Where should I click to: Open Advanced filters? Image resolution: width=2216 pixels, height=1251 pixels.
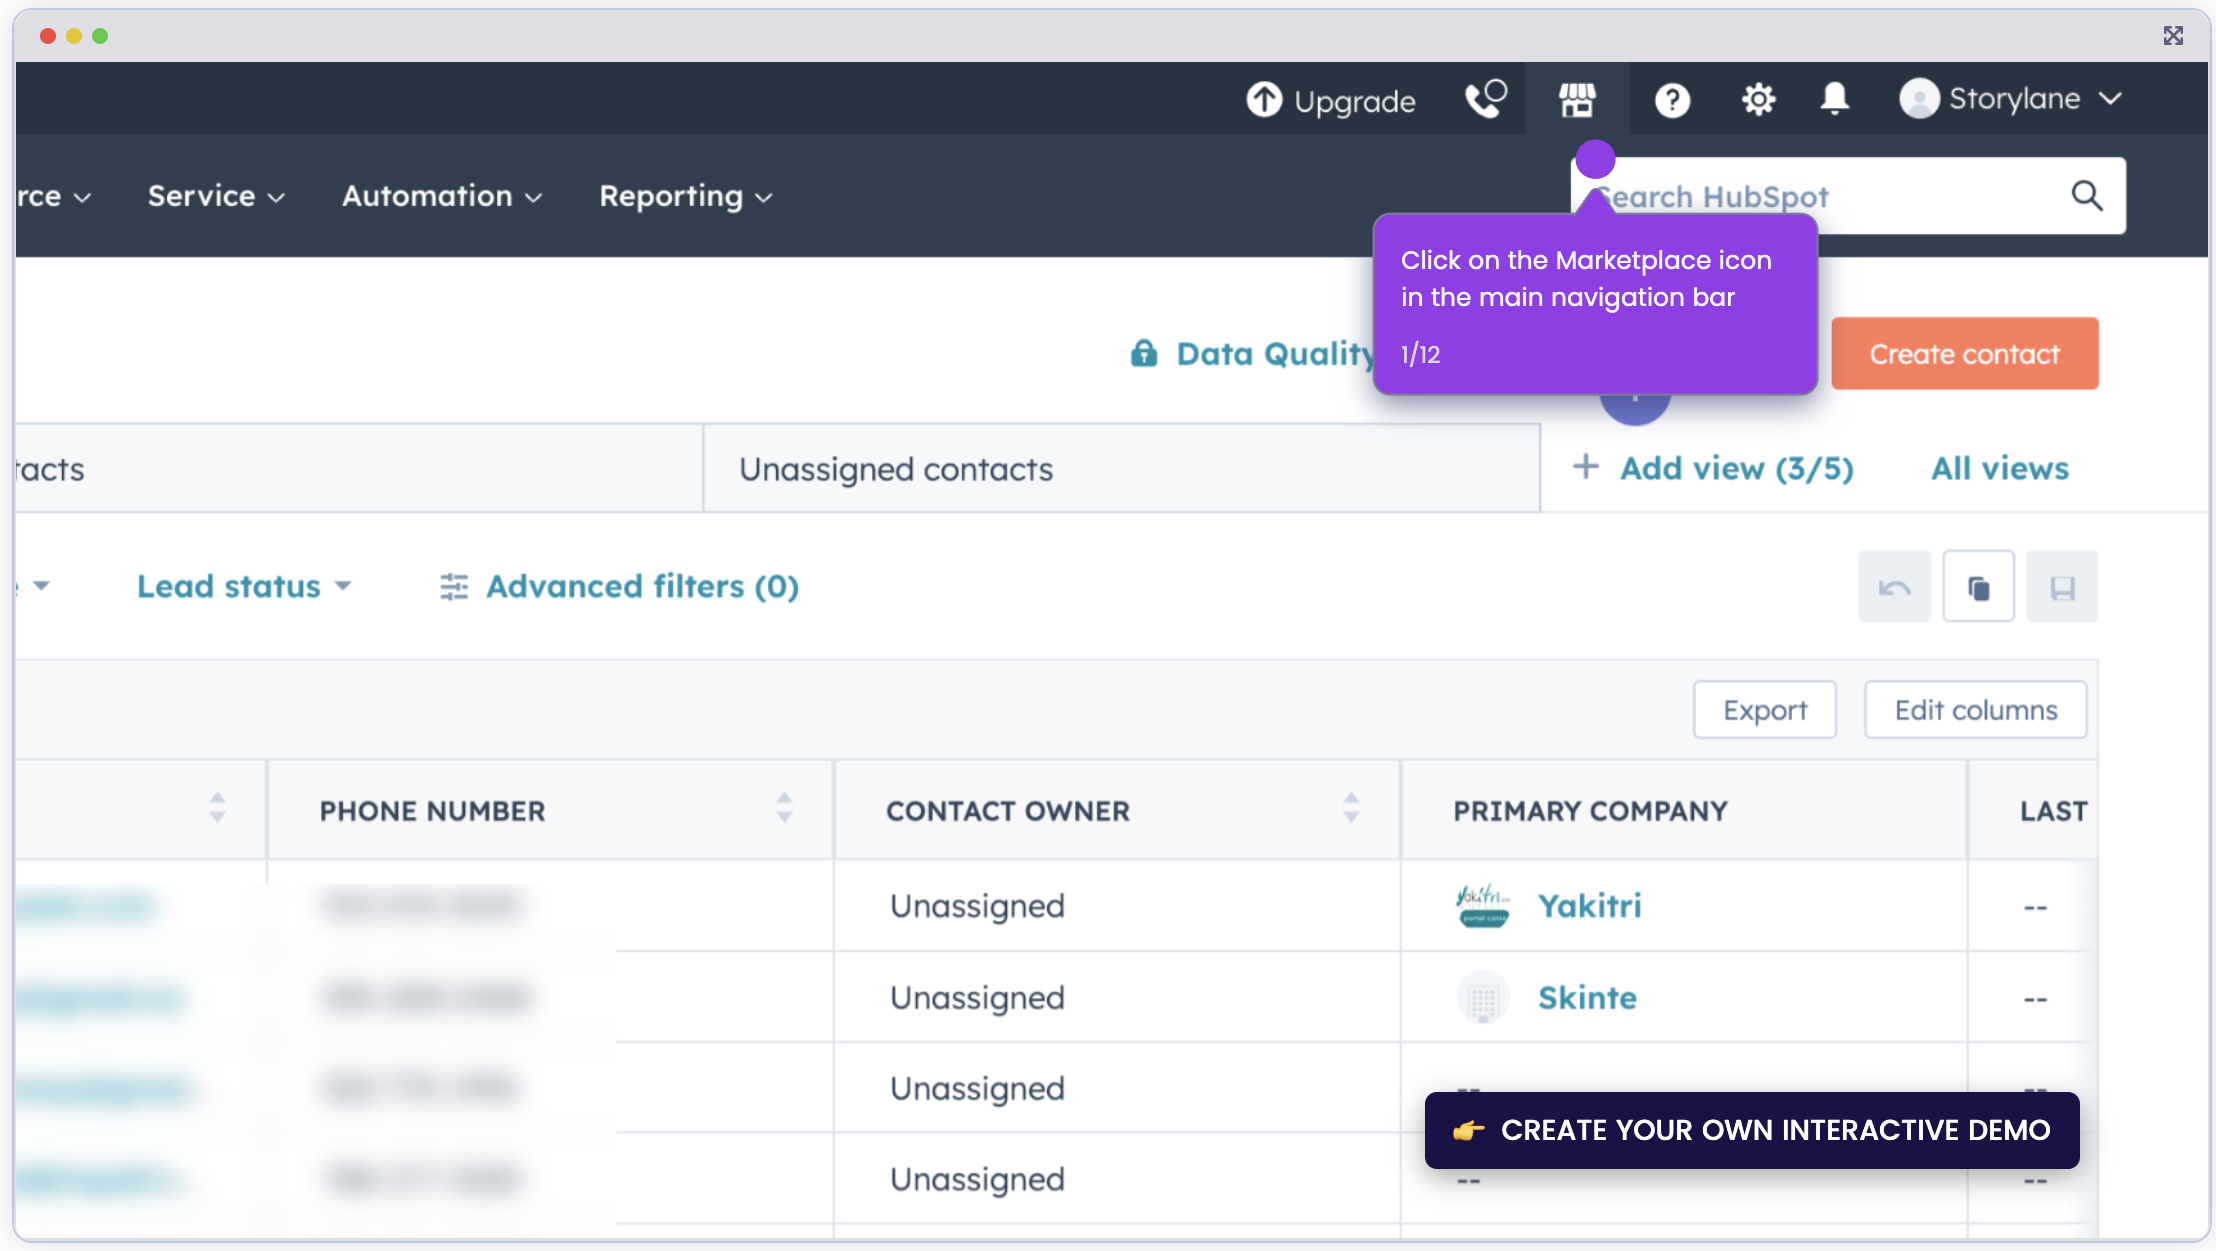point(618,586)
